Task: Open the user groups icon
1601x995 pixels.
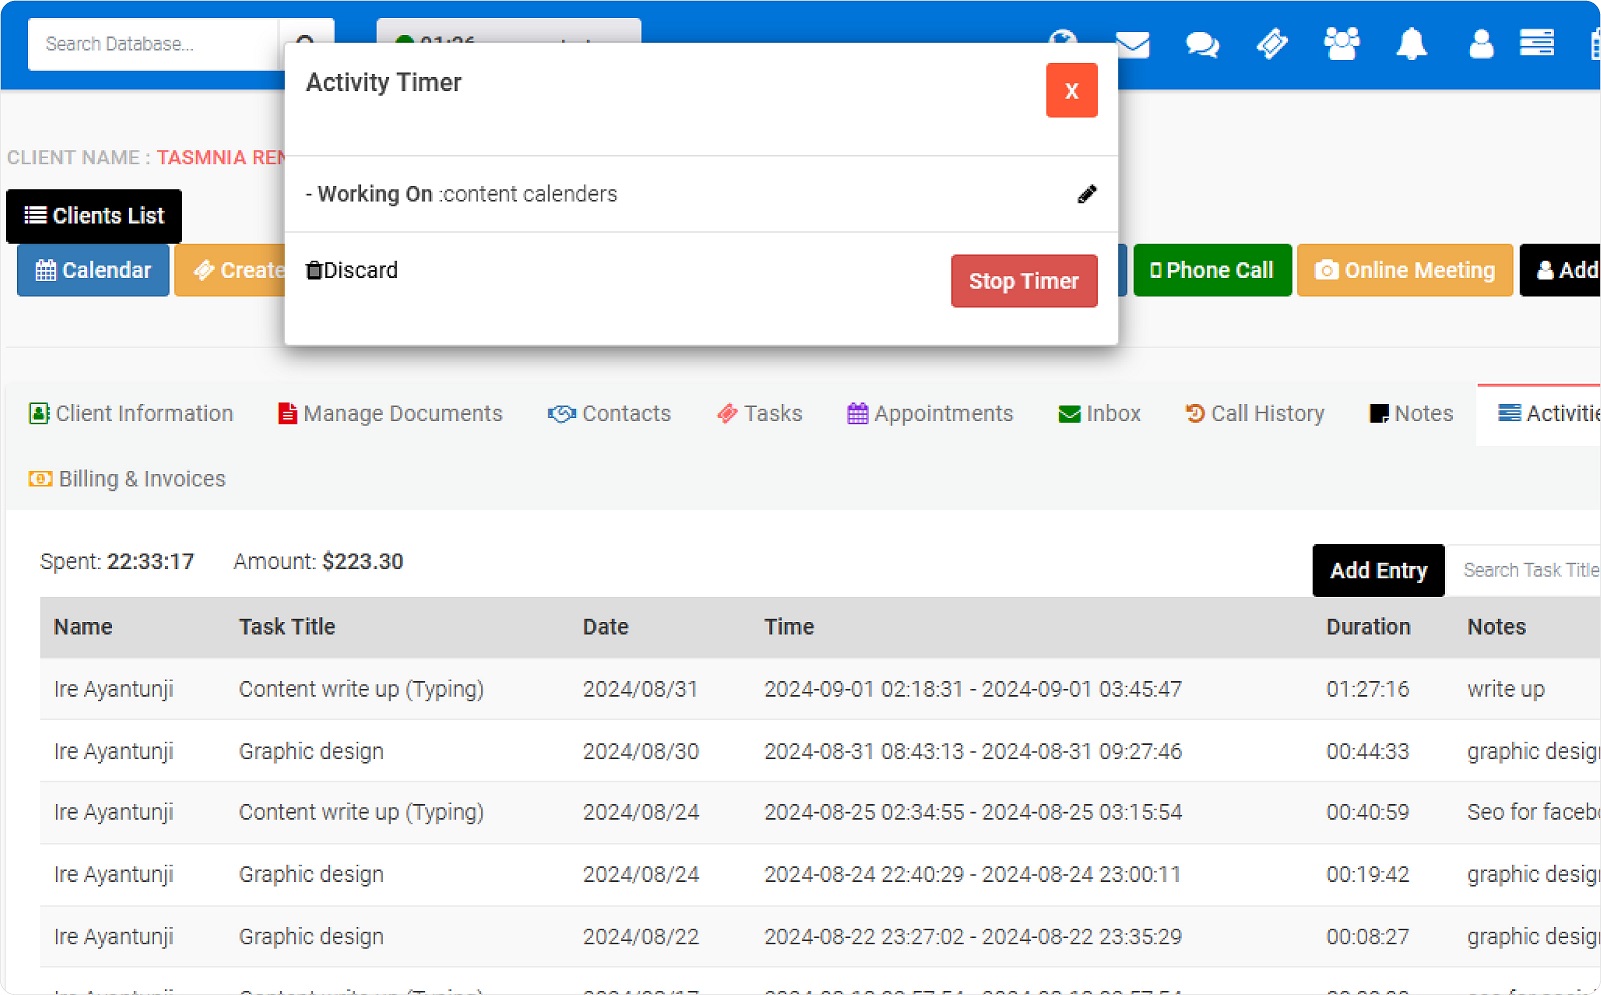Action: tap(1341, 44)
